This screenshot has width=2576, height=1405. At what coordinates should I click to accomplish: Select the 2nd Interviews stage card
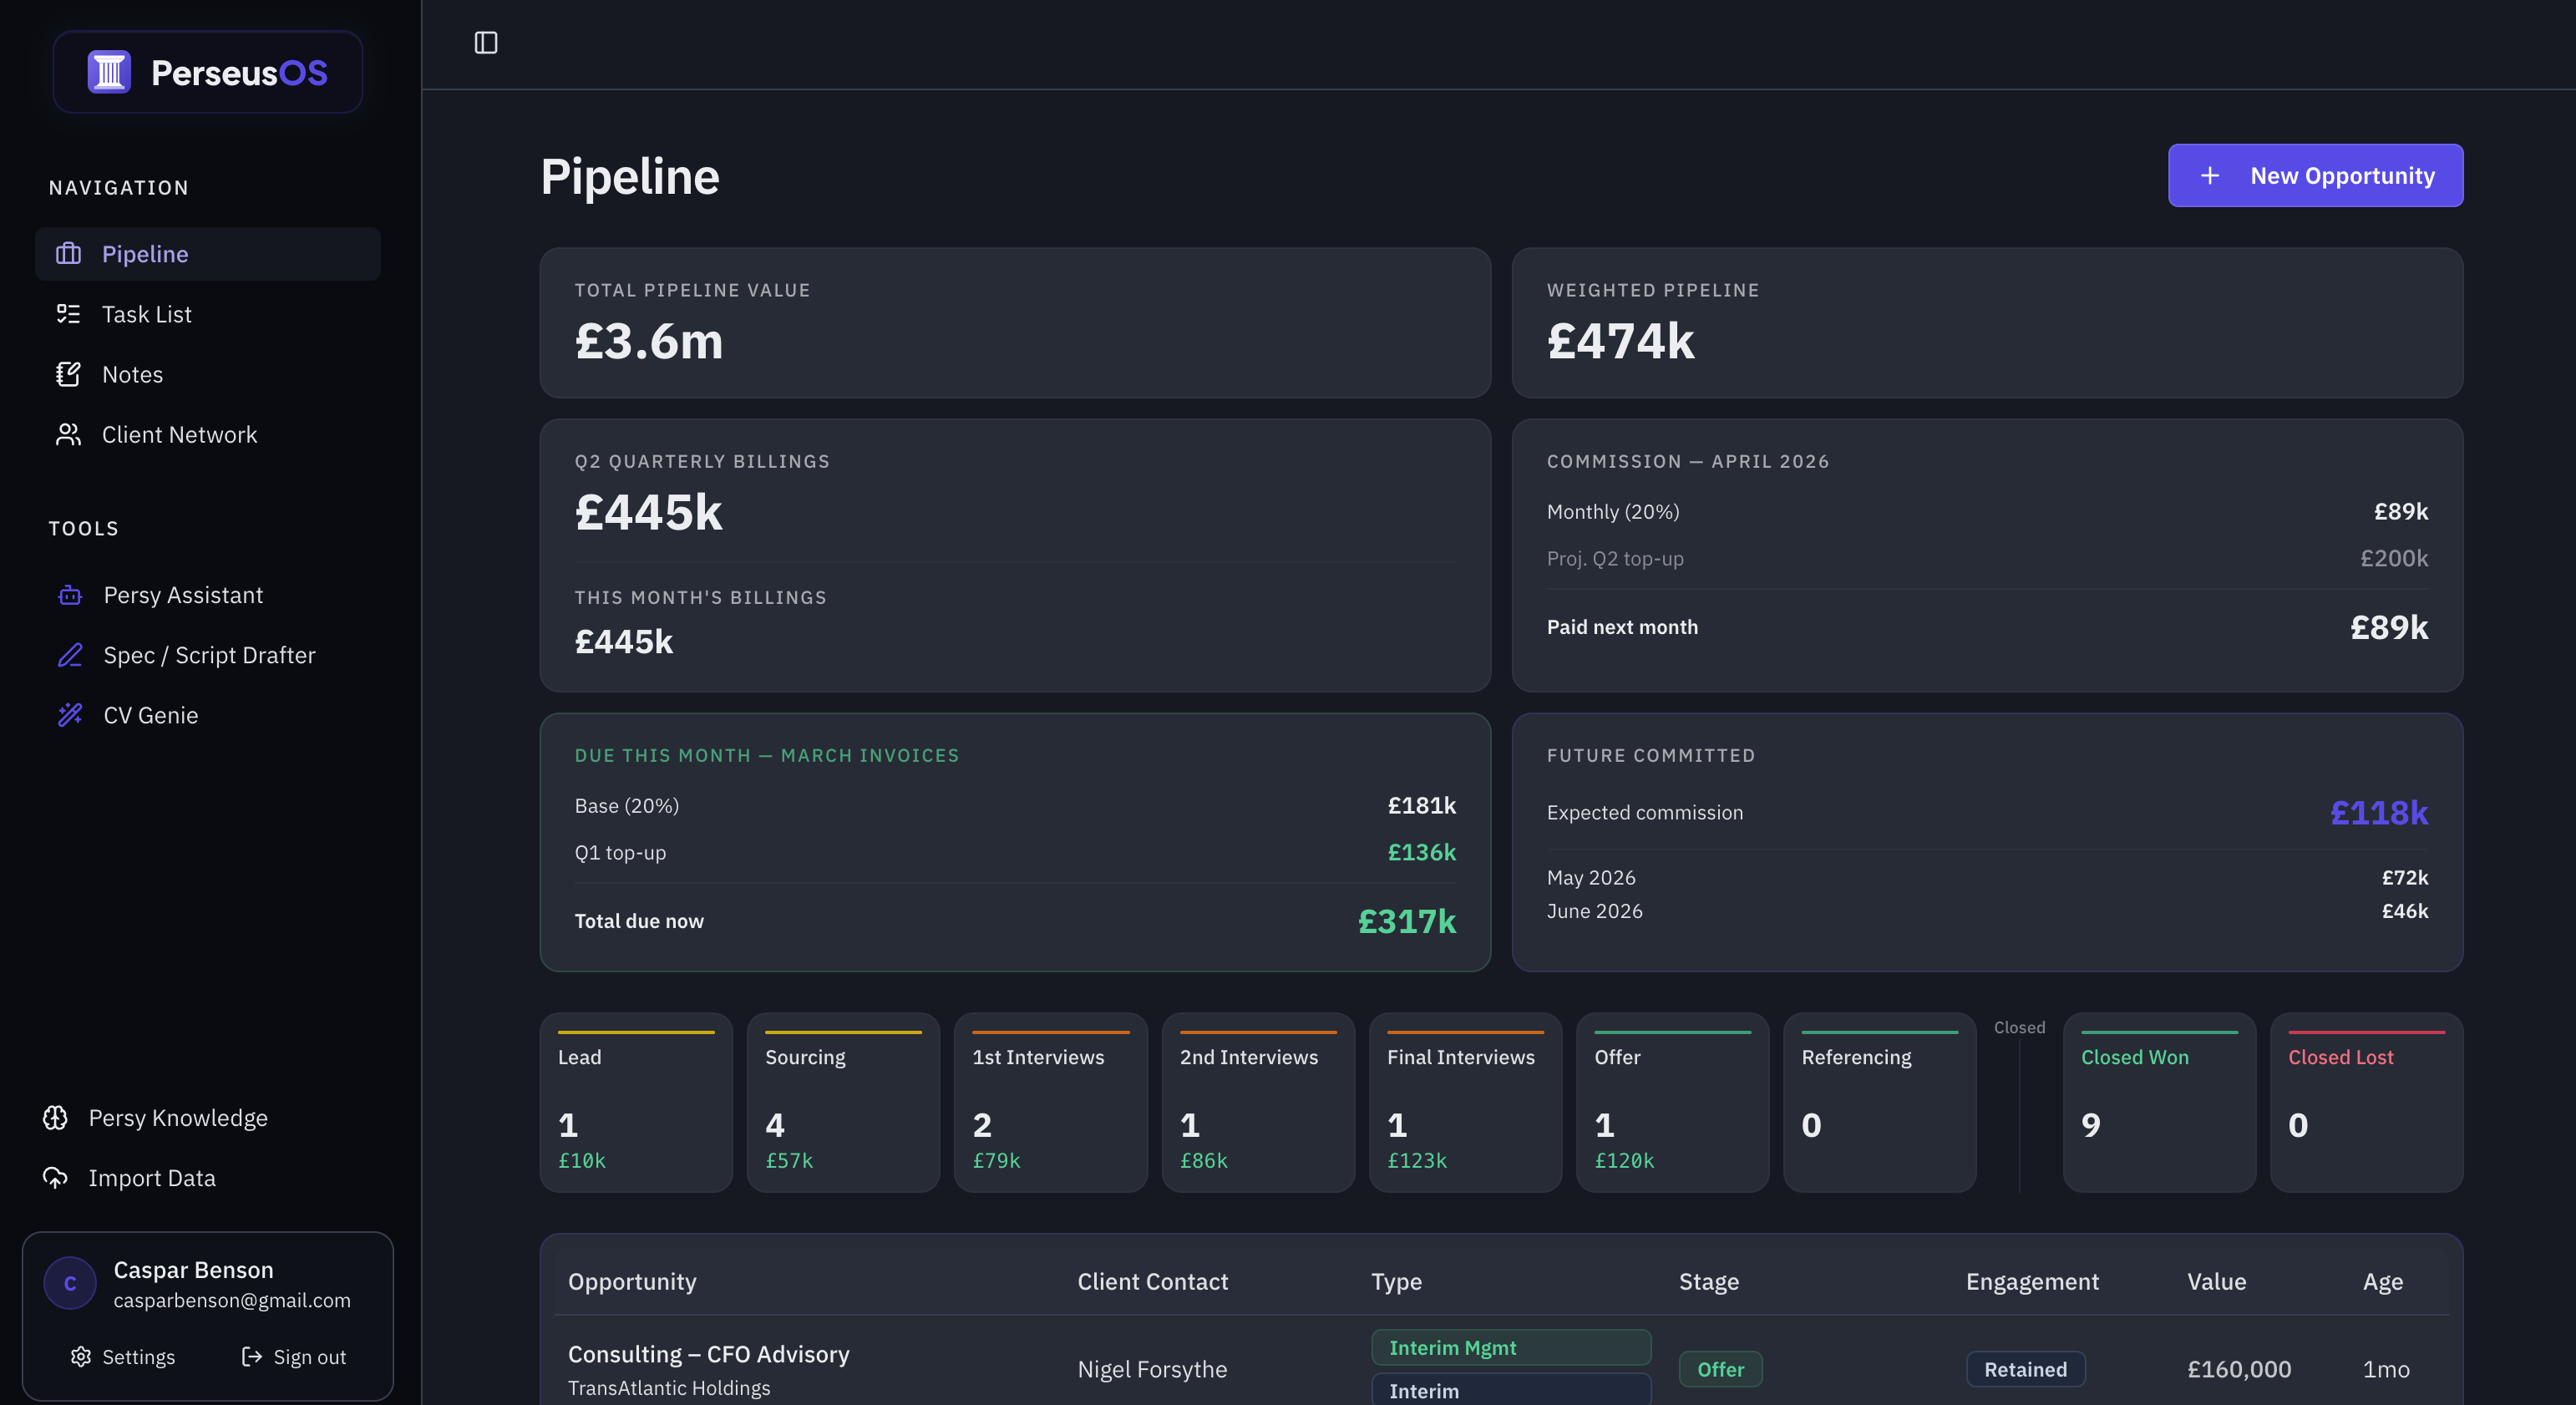1258,1102
